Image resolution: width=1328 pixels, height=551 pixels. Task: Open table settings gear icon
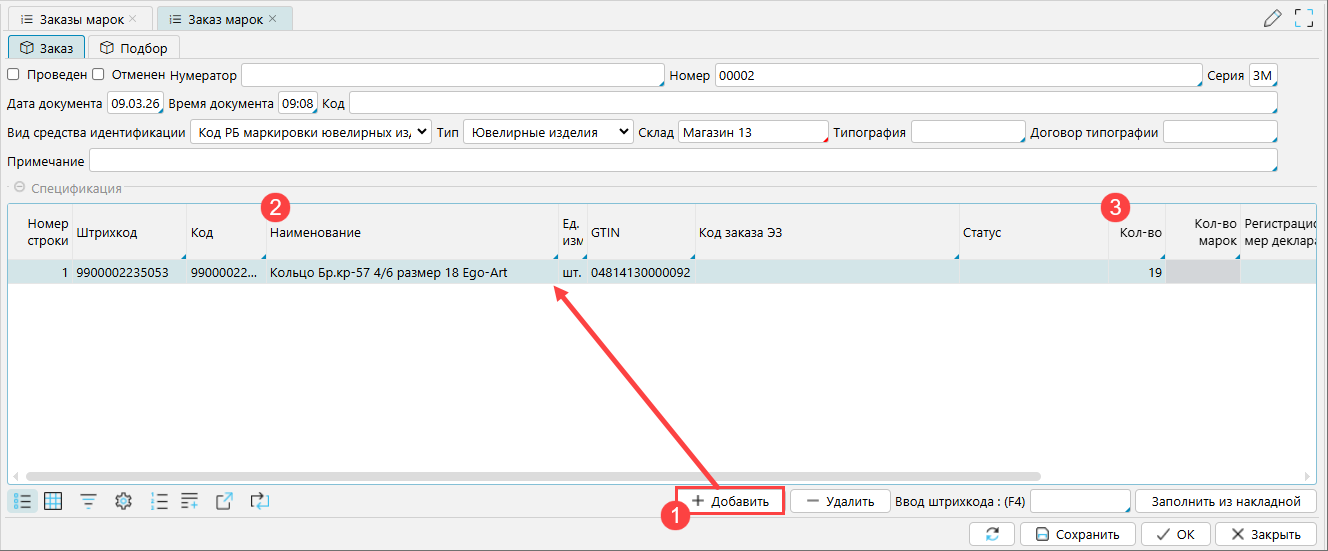(x=124, y=502)
